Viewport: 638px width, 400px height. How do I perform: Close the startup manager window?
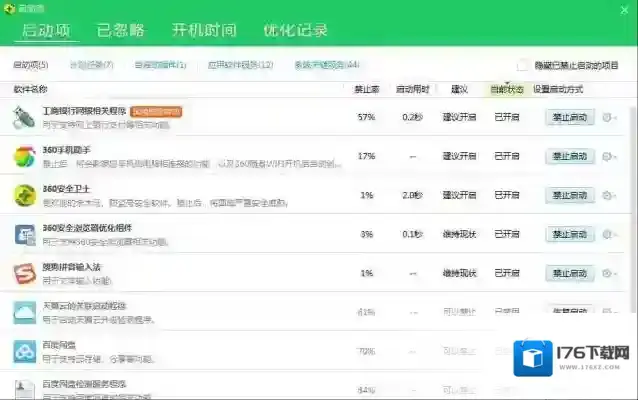point(624,10)
